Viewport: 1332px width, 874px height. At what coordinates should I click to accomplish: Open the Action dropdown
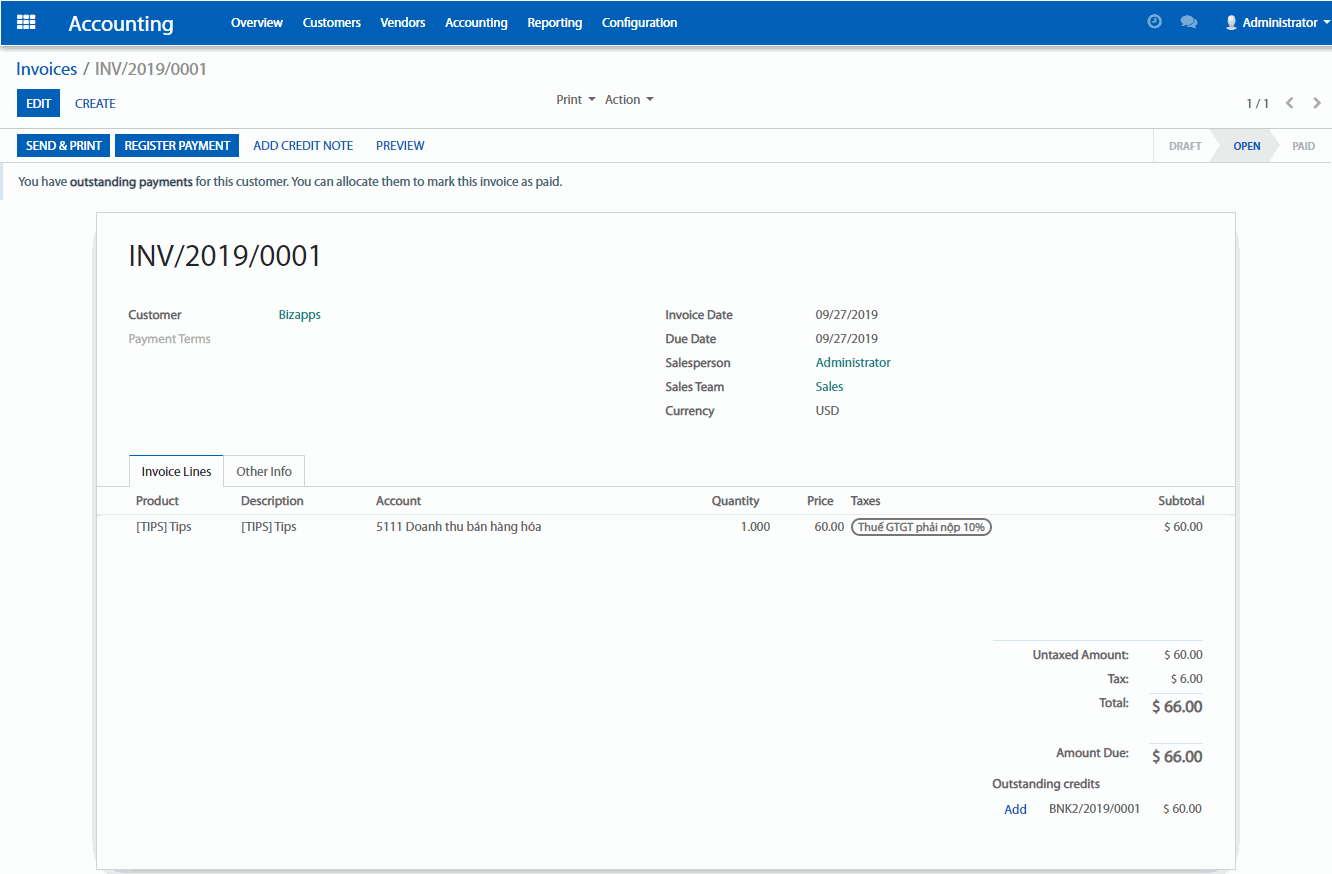[x=628, y=100]
